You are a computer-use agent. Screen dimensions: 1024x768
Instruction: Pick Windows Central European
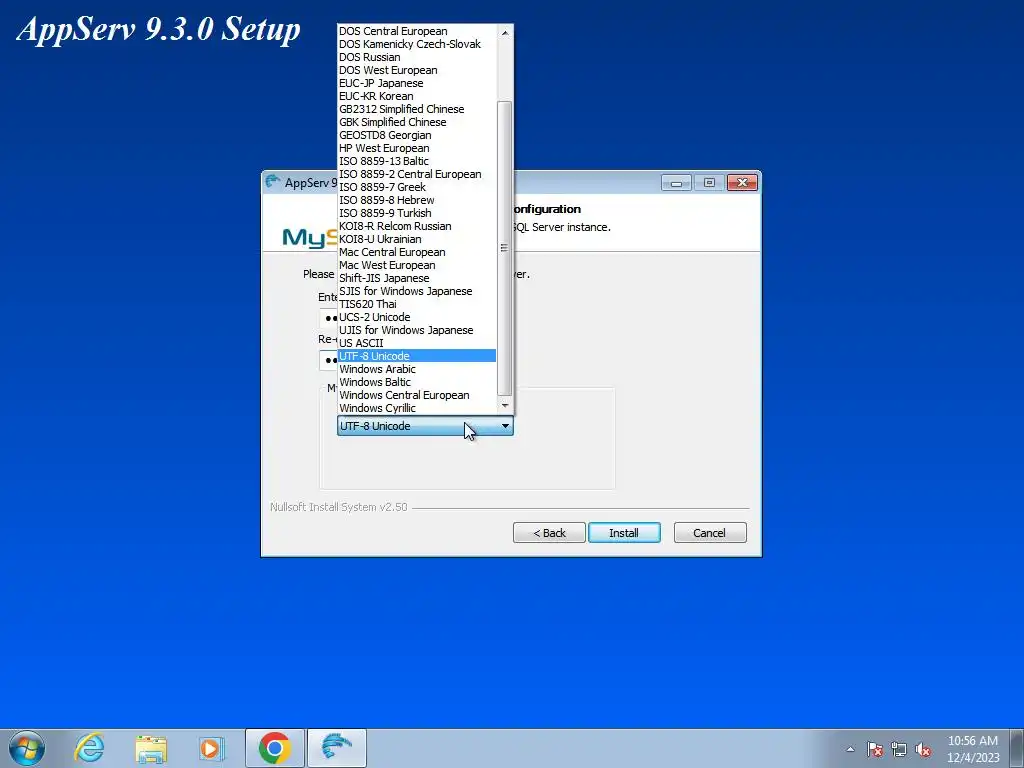[x=417, y=395]
